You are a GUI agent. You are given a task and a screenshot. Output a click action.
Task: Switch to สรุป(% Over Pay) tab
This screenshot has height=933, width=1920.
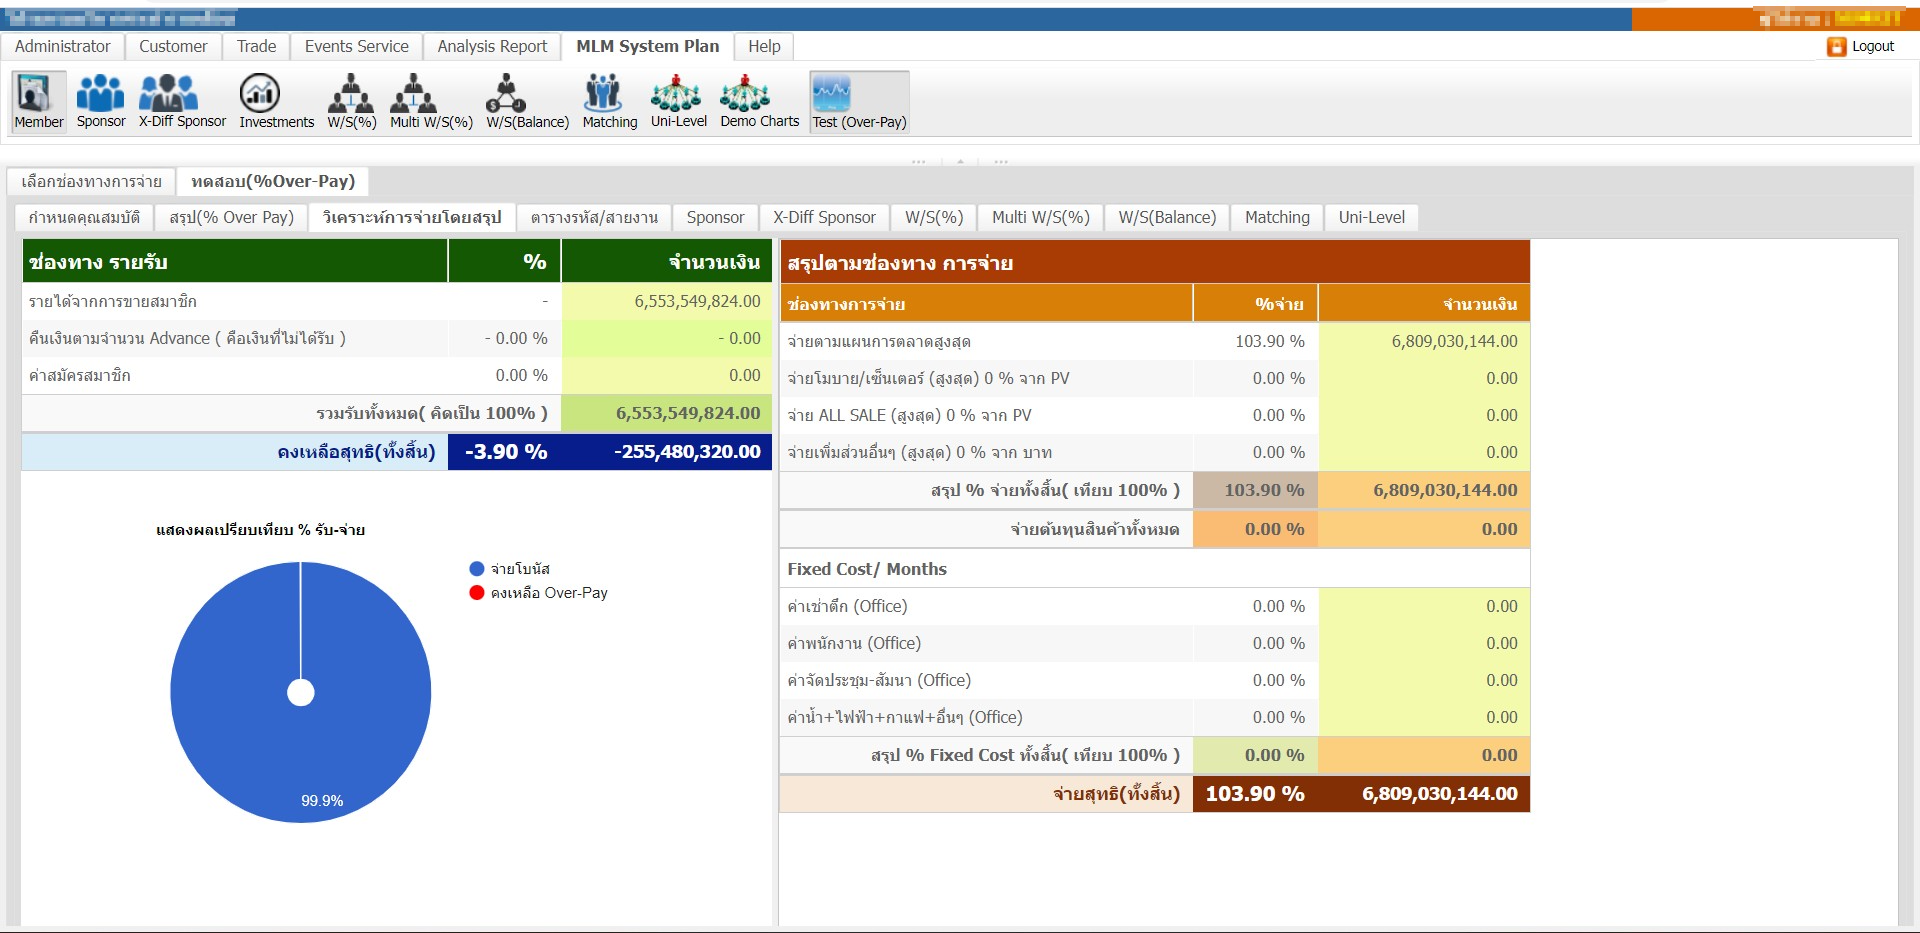tap(231, 217)
